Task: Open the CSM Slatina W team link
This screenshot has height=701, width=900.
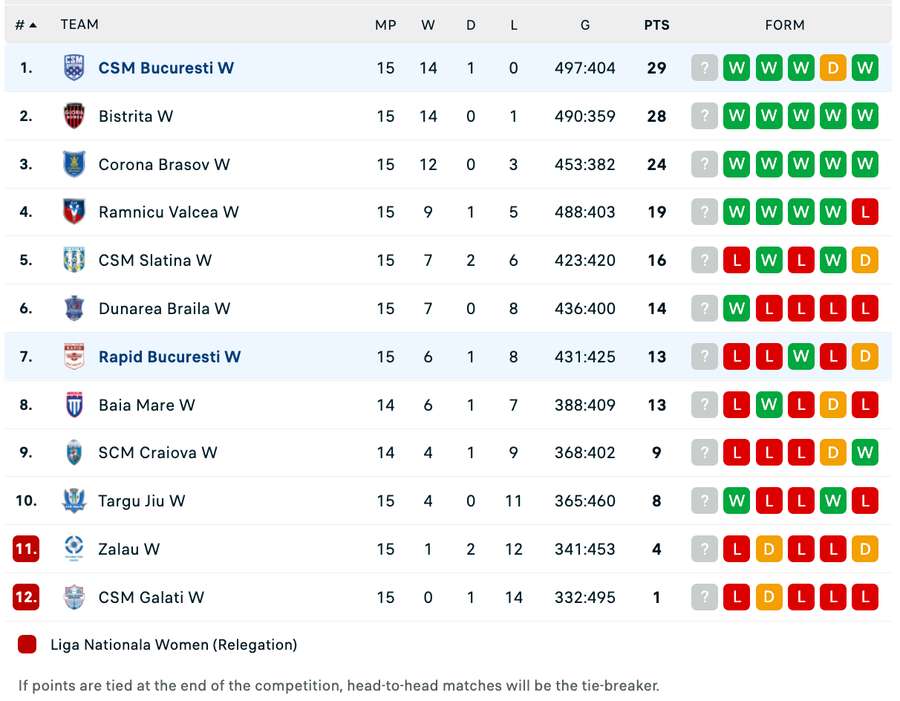Action: pos(155,260)
